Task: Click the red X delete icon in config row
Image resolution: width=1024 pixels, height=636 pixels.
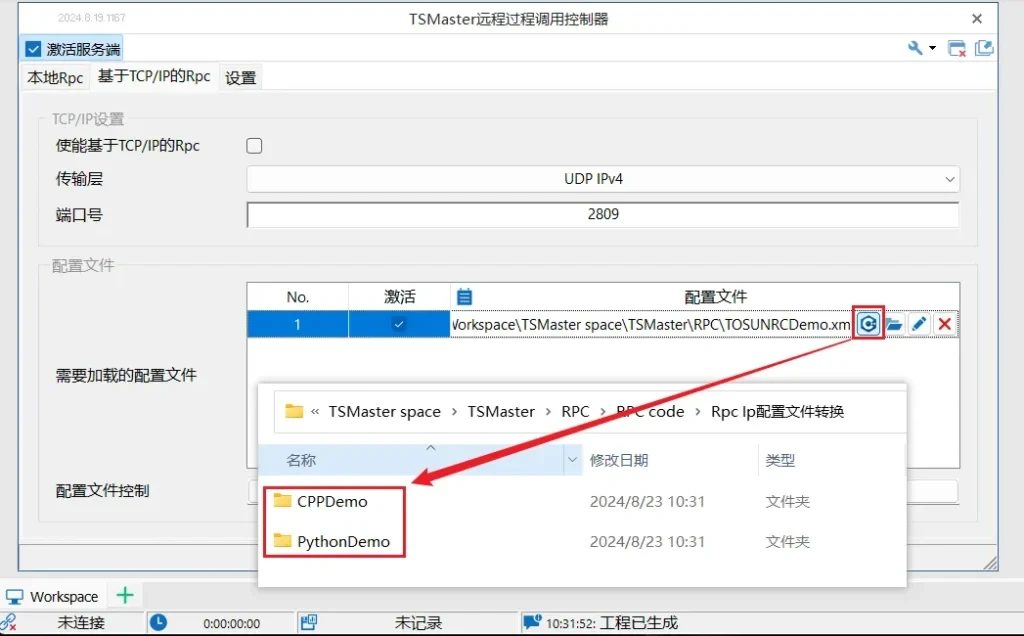Action: coord(944,324)
